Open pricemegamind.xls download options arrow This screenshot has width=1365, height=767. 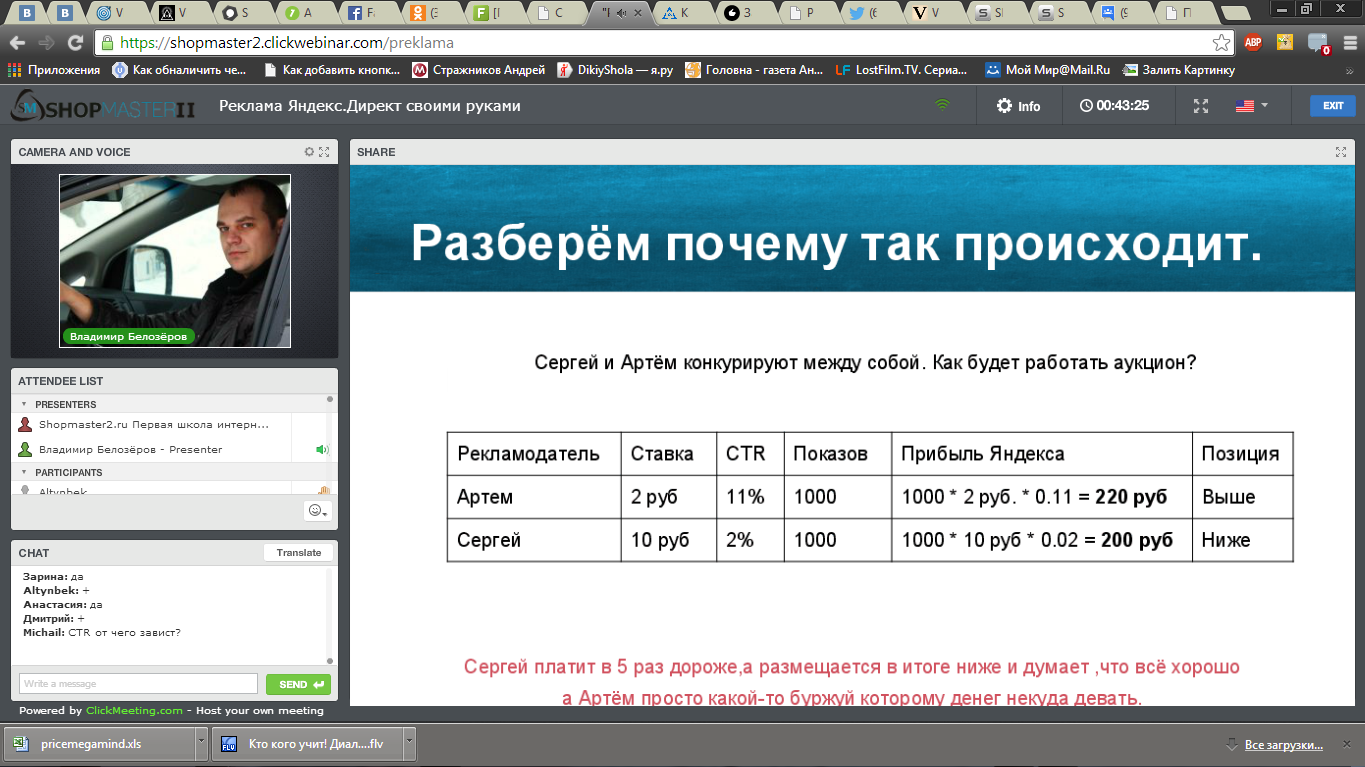(201, 745)
